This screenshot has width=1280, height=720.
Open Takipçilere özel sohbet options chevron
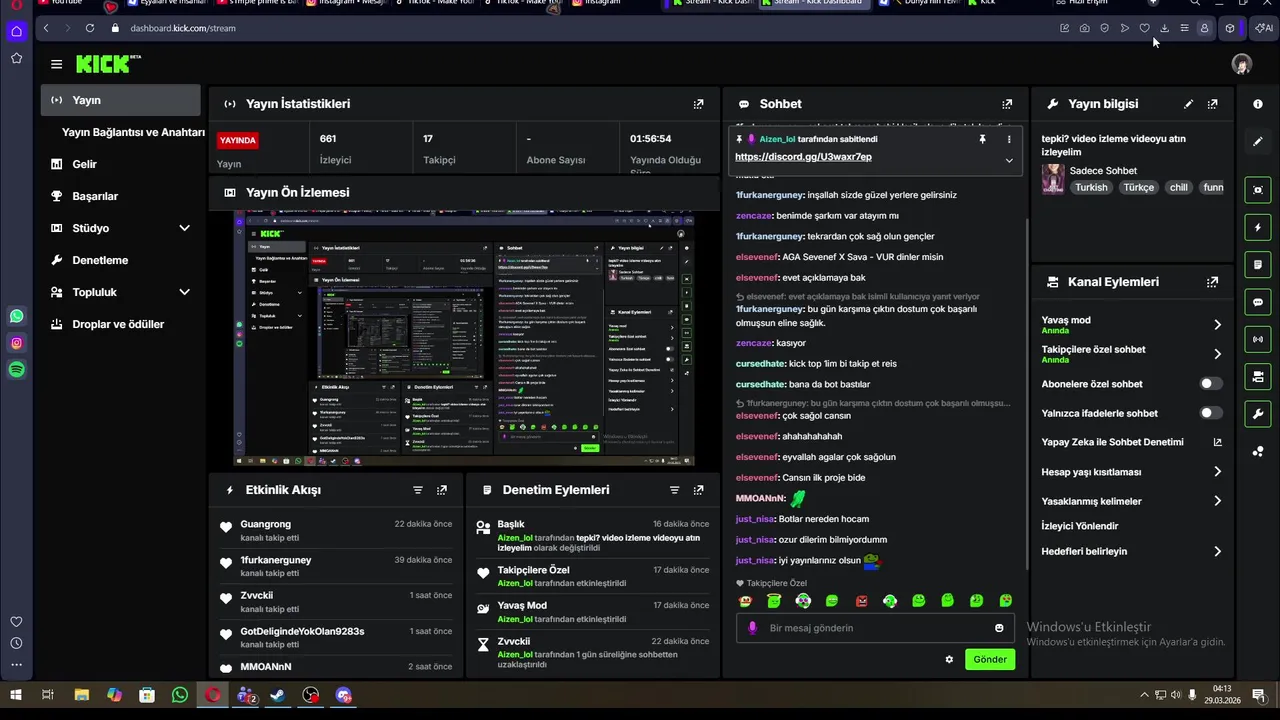pos(1217,354)
